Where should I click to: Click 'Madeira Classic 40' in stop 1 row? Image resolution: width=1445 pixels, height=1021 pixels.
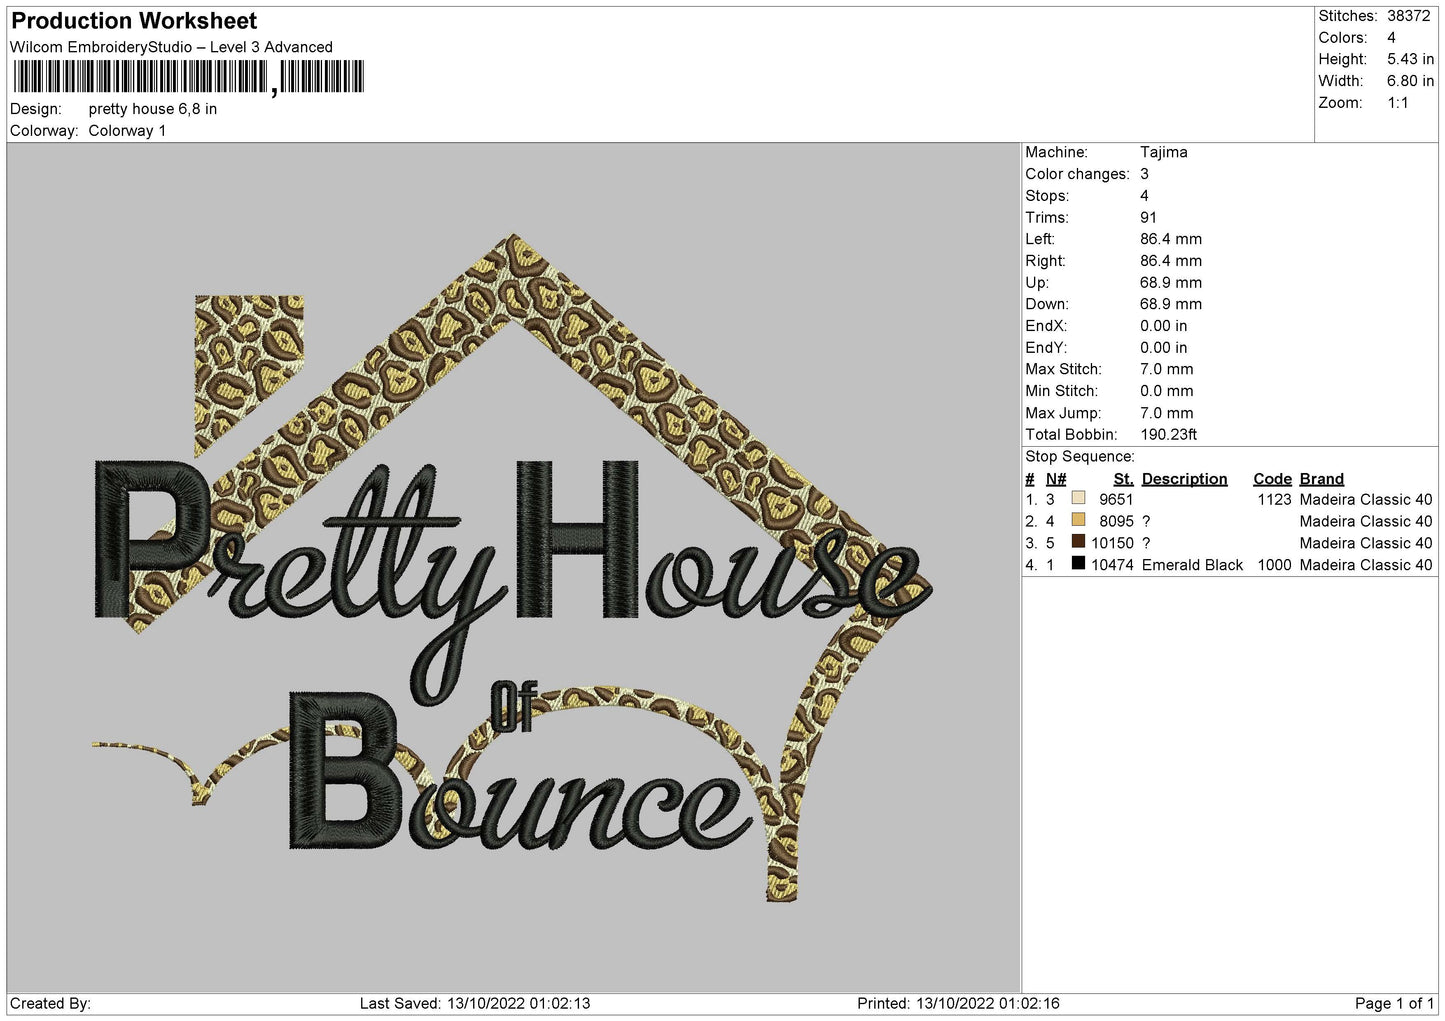[x=1366, y=500]
